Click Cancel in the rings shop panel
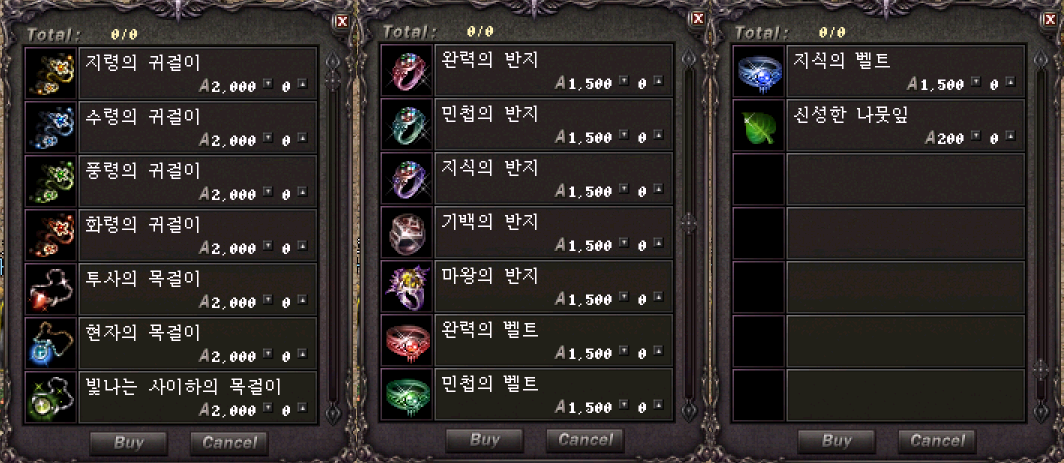Image resolution: width=1064 pixels, height=463 pixels. tap(585, 441)
